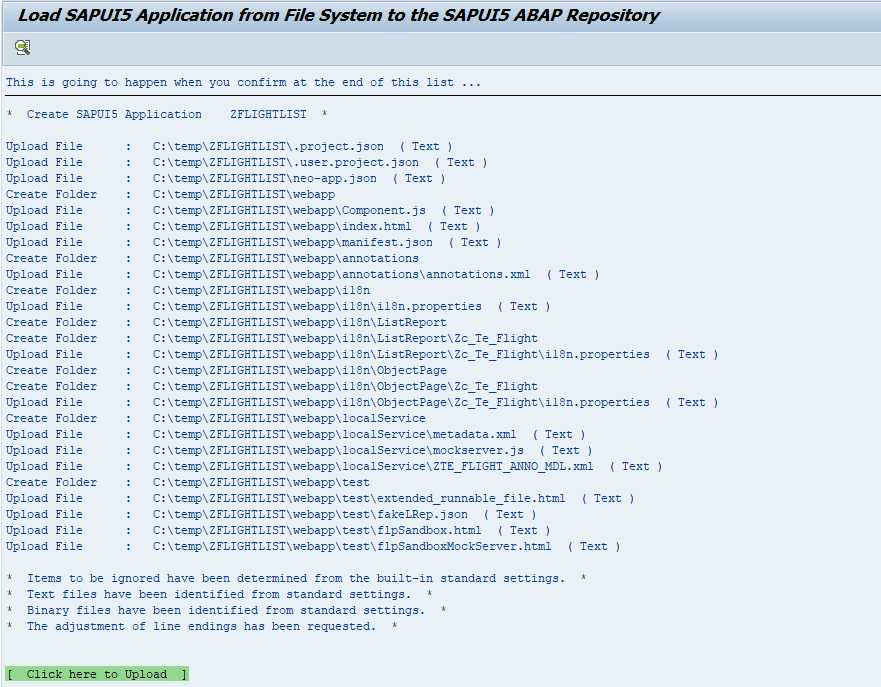This screenshot has height=687, width=881.
Task: Select the Create Folder line ending in i18n\ObjectPage
Action: click(226, 371)
